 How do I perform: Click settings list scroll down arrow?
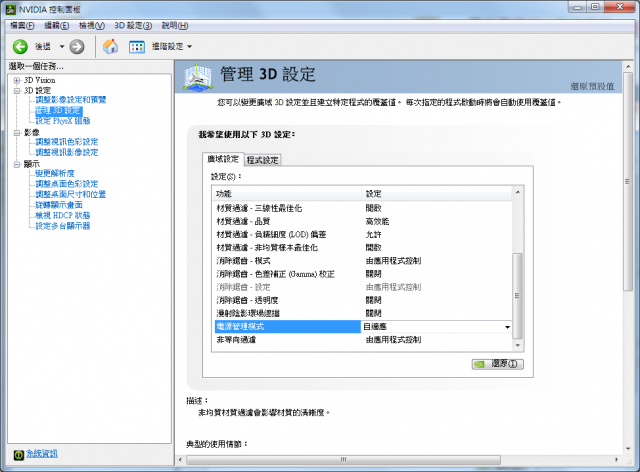coord(518,345)
